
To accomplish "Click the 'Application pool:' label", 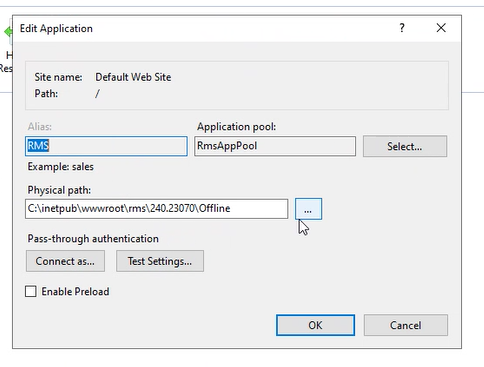I will (x=236, y=127).
